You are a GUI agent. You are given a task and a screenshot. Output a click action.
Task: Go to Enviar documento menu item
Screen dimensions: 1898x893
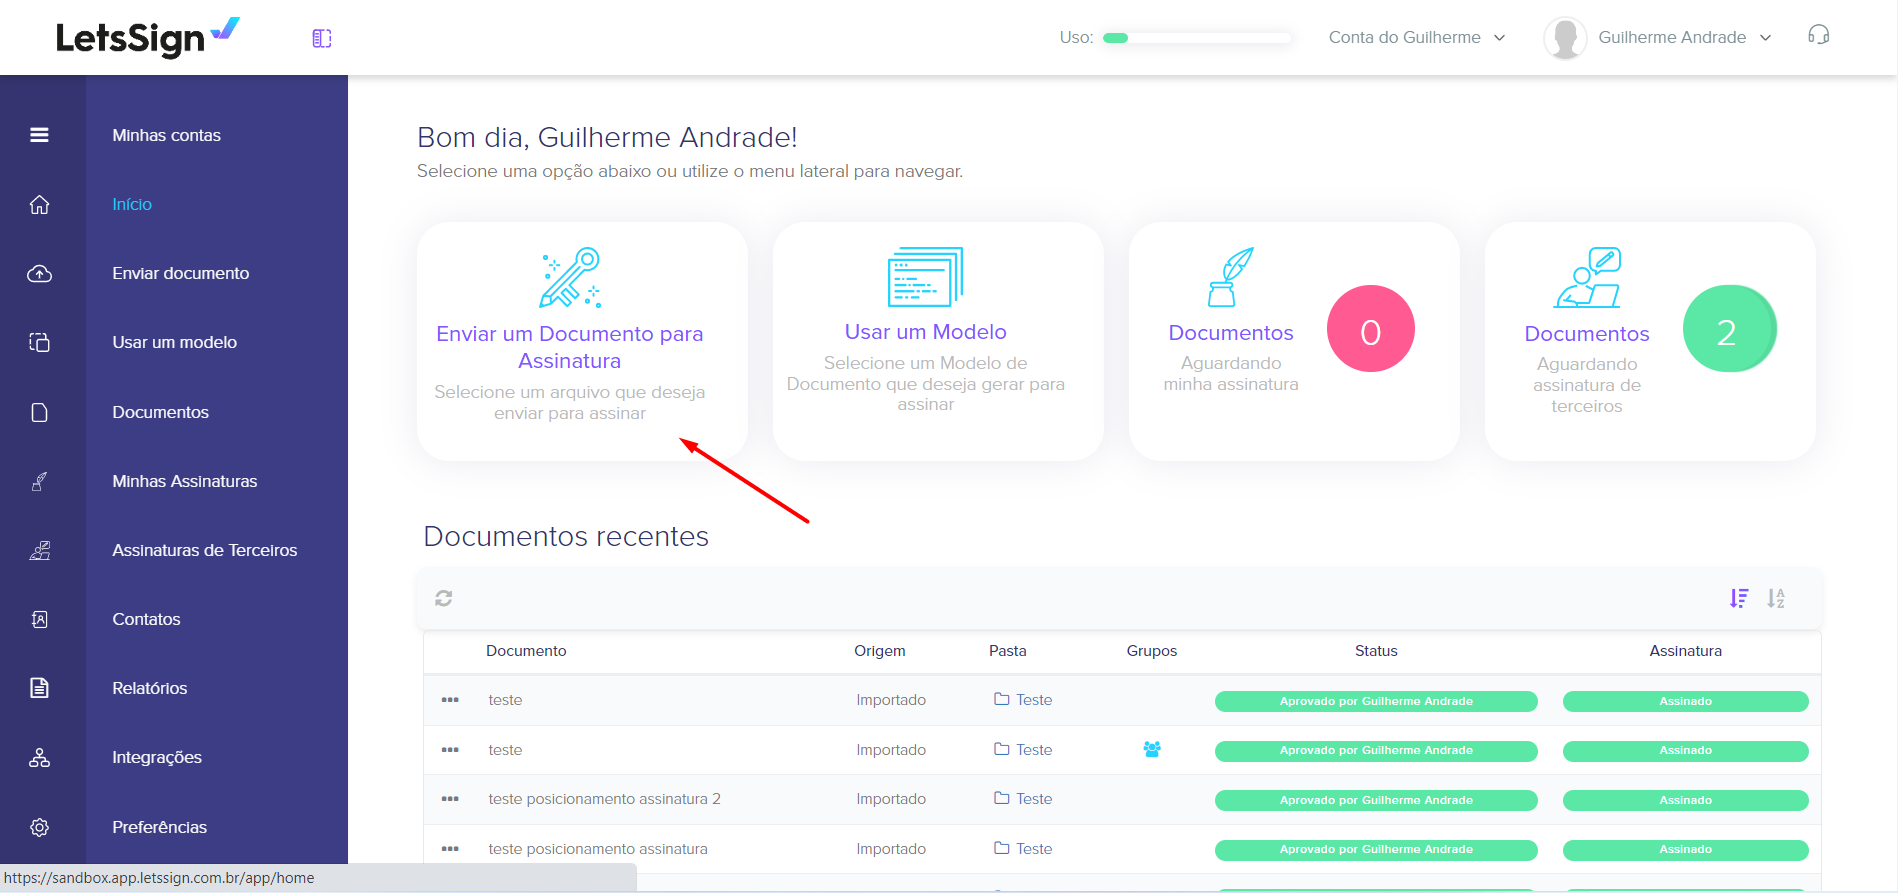point(181,273)
